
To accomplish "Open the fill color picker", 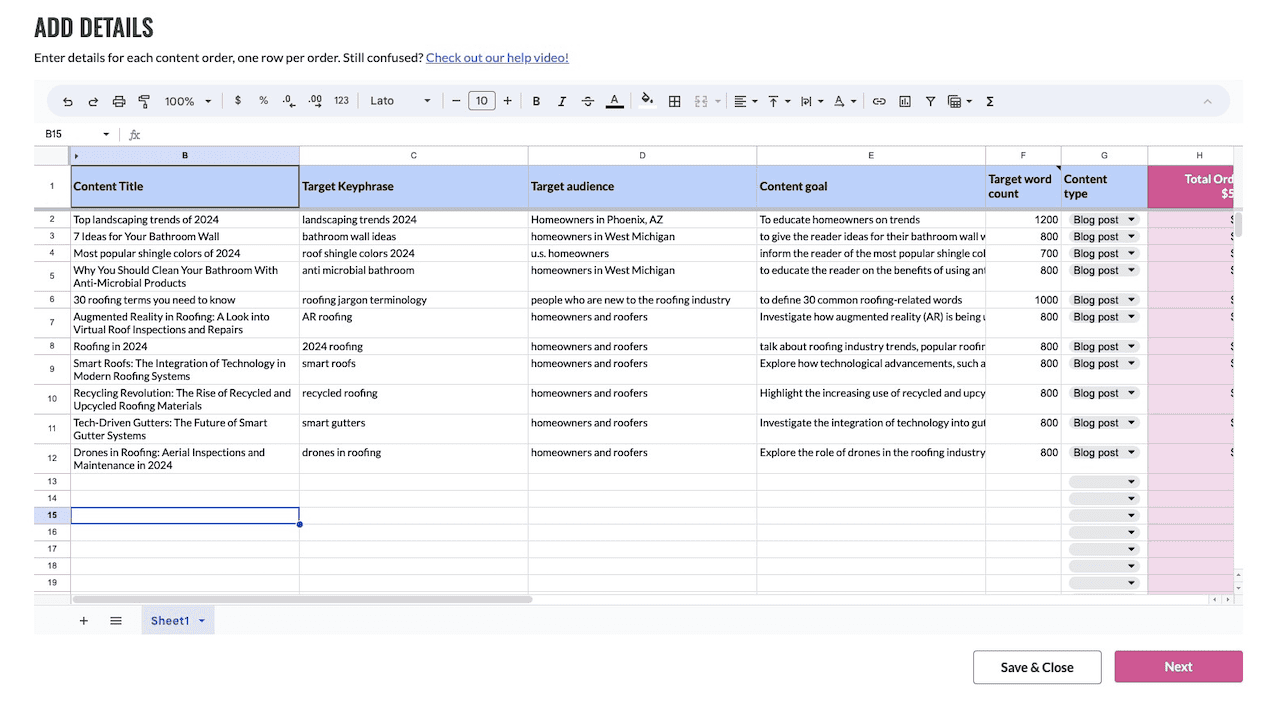I will point(647,101).
